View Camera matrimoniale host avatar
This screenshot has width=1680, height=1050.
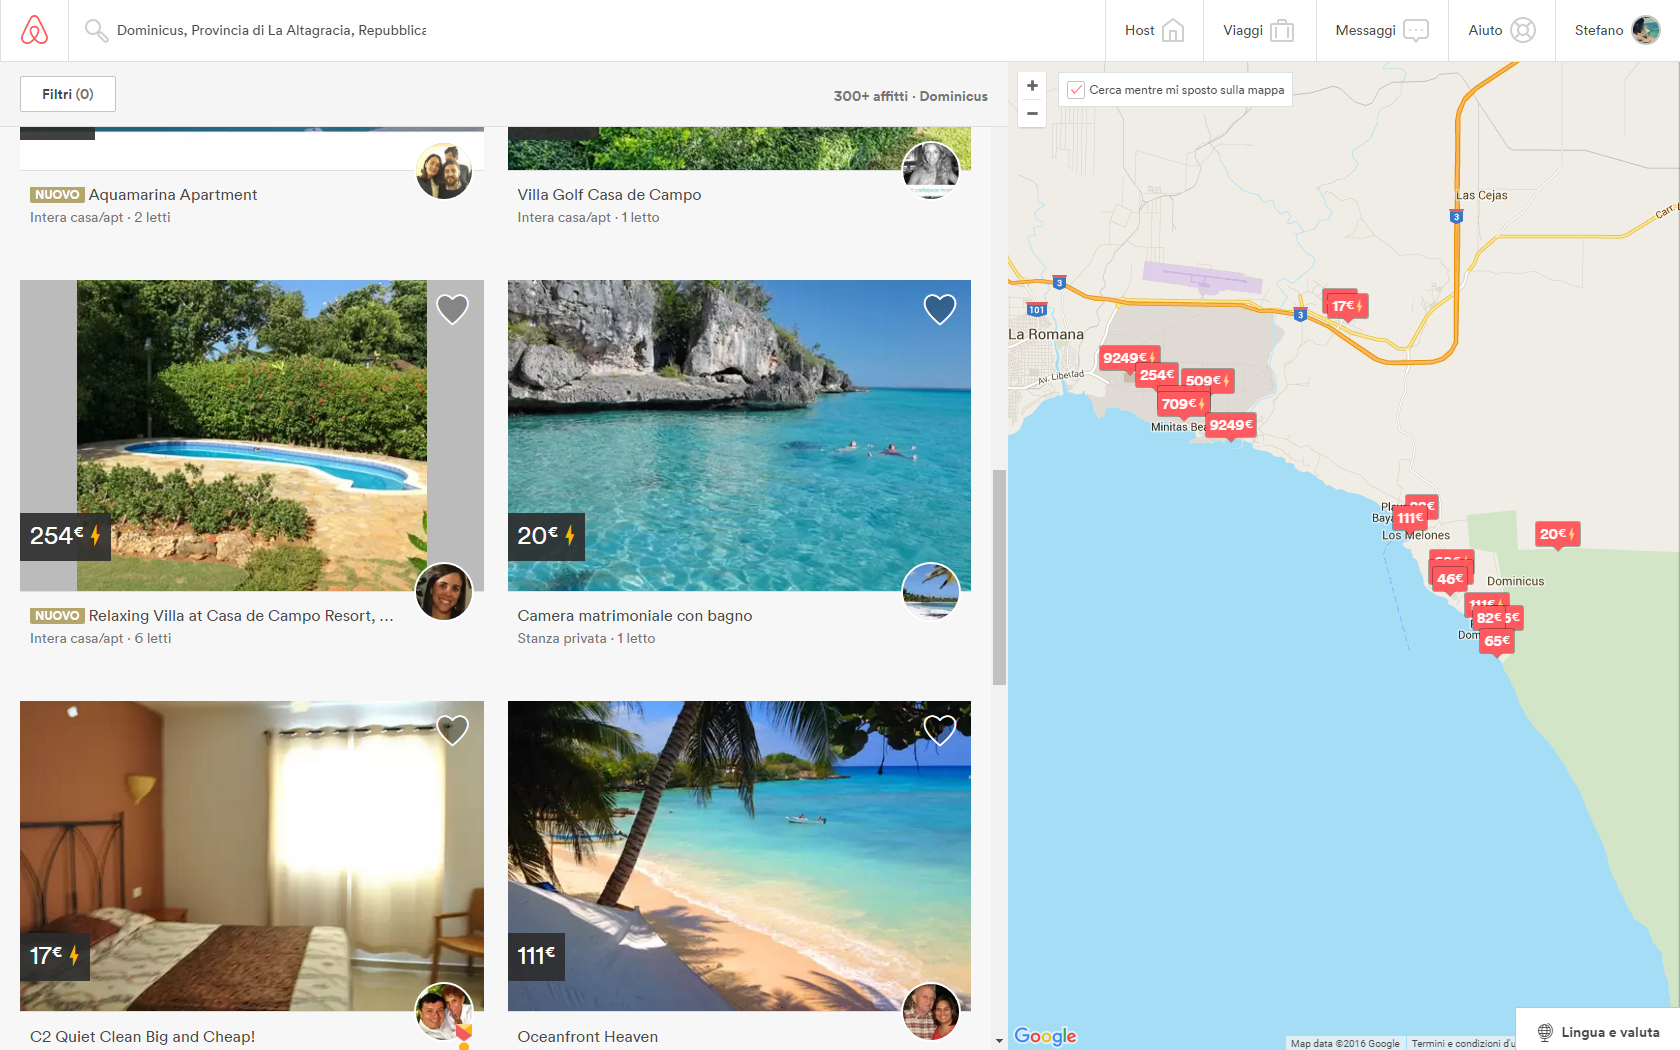coord(931,591)
